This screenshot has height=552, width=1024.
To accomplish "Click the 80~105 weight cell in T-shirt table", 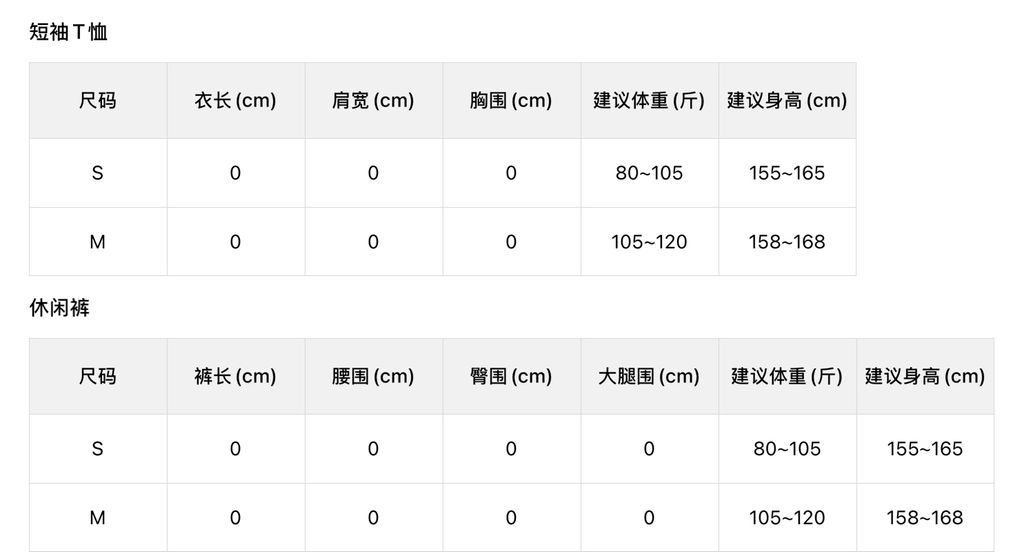I will pyautogui.click(x=649, y=173).
